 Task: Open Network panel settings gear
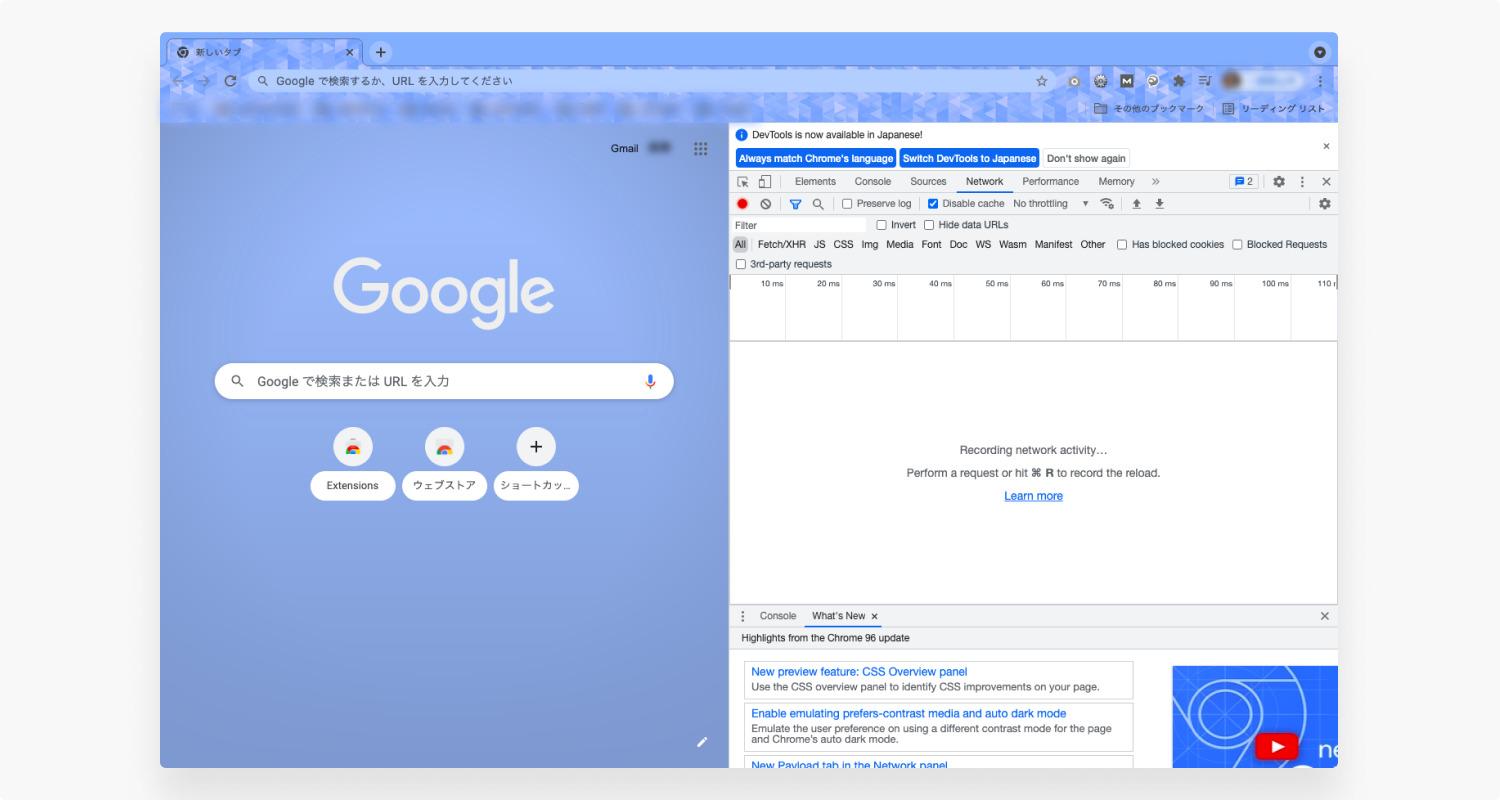click(x=1325, y=204)
